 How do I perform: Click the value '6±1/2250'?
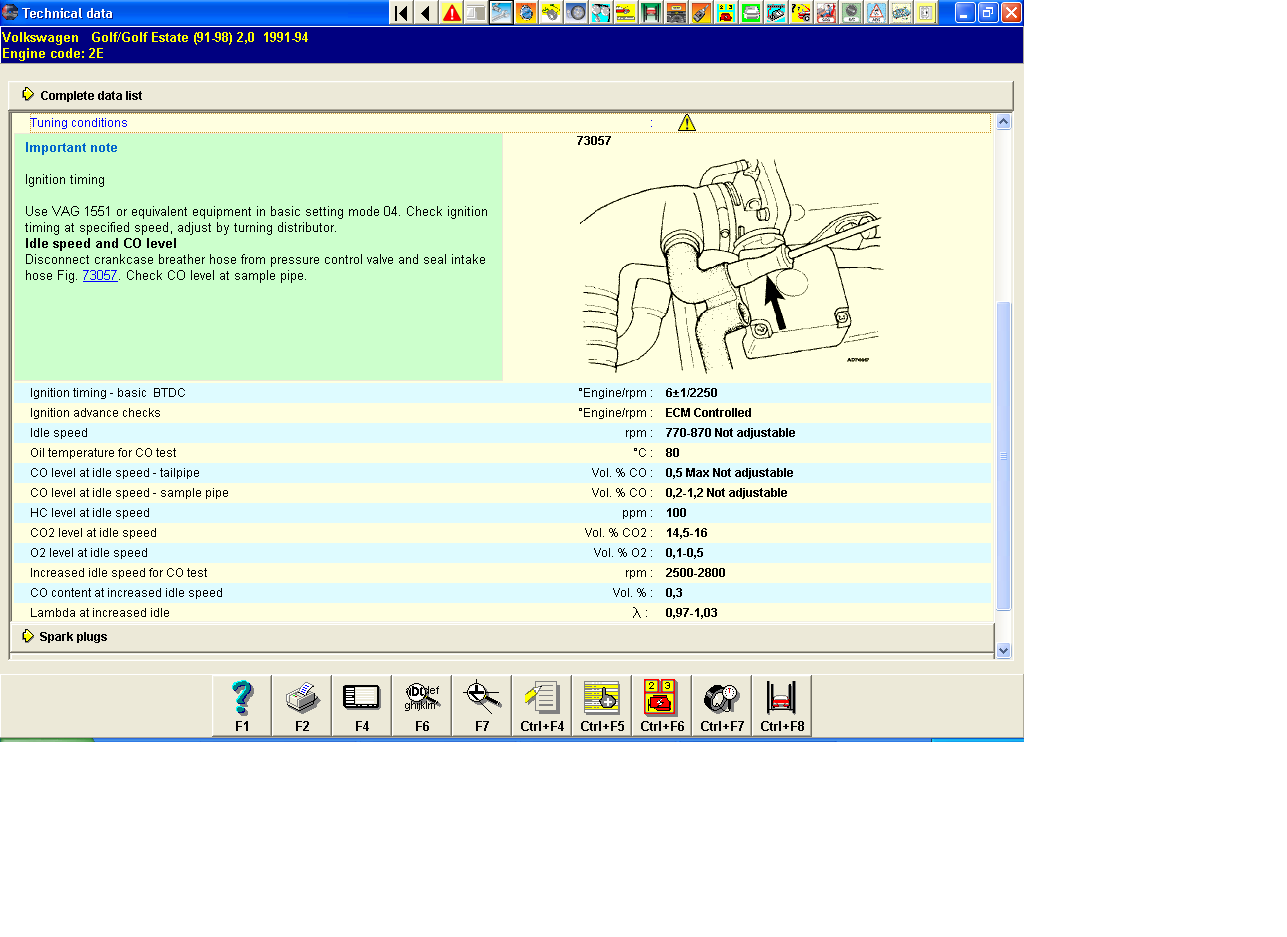click(691, 393)
